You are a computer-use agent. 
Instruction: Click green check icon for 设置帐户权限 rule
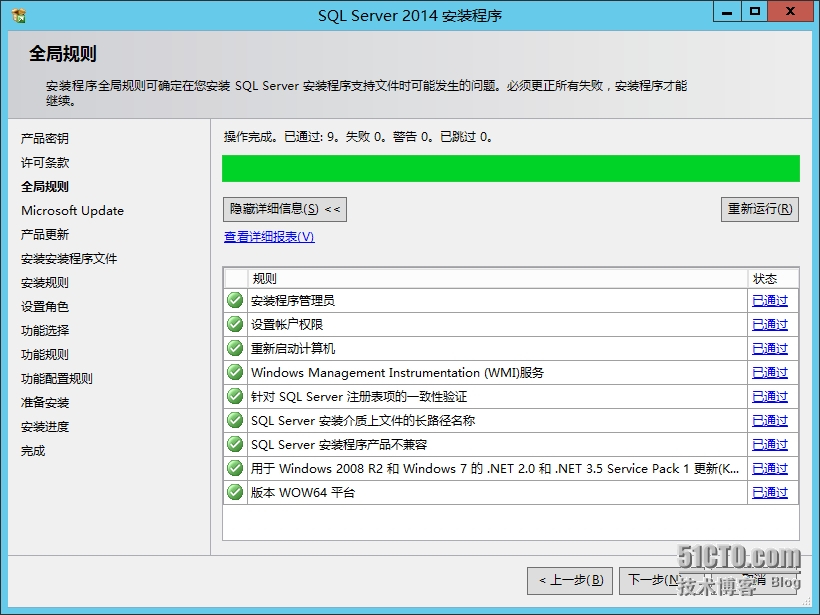(235, 324)
